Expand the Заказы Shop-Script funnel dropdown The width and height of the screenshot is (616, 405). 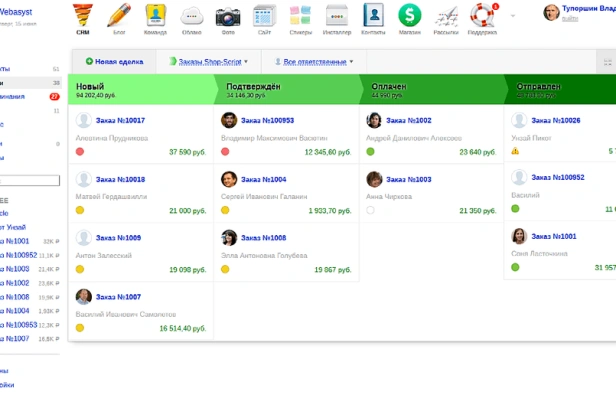[213, 62]
